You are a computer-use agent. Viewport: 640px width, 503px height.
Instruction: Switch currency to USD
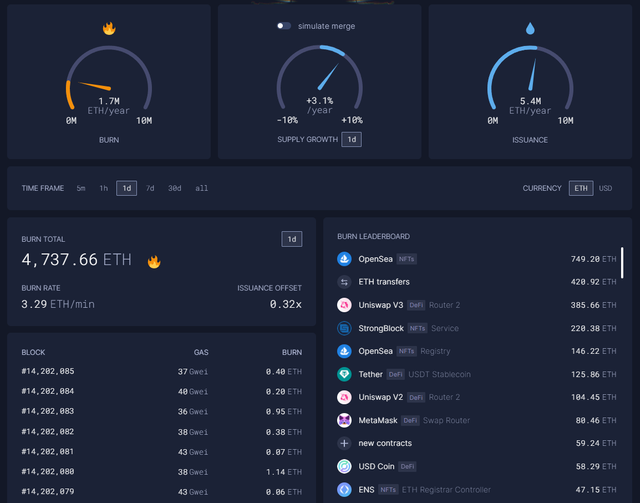[x=605, y=188]
